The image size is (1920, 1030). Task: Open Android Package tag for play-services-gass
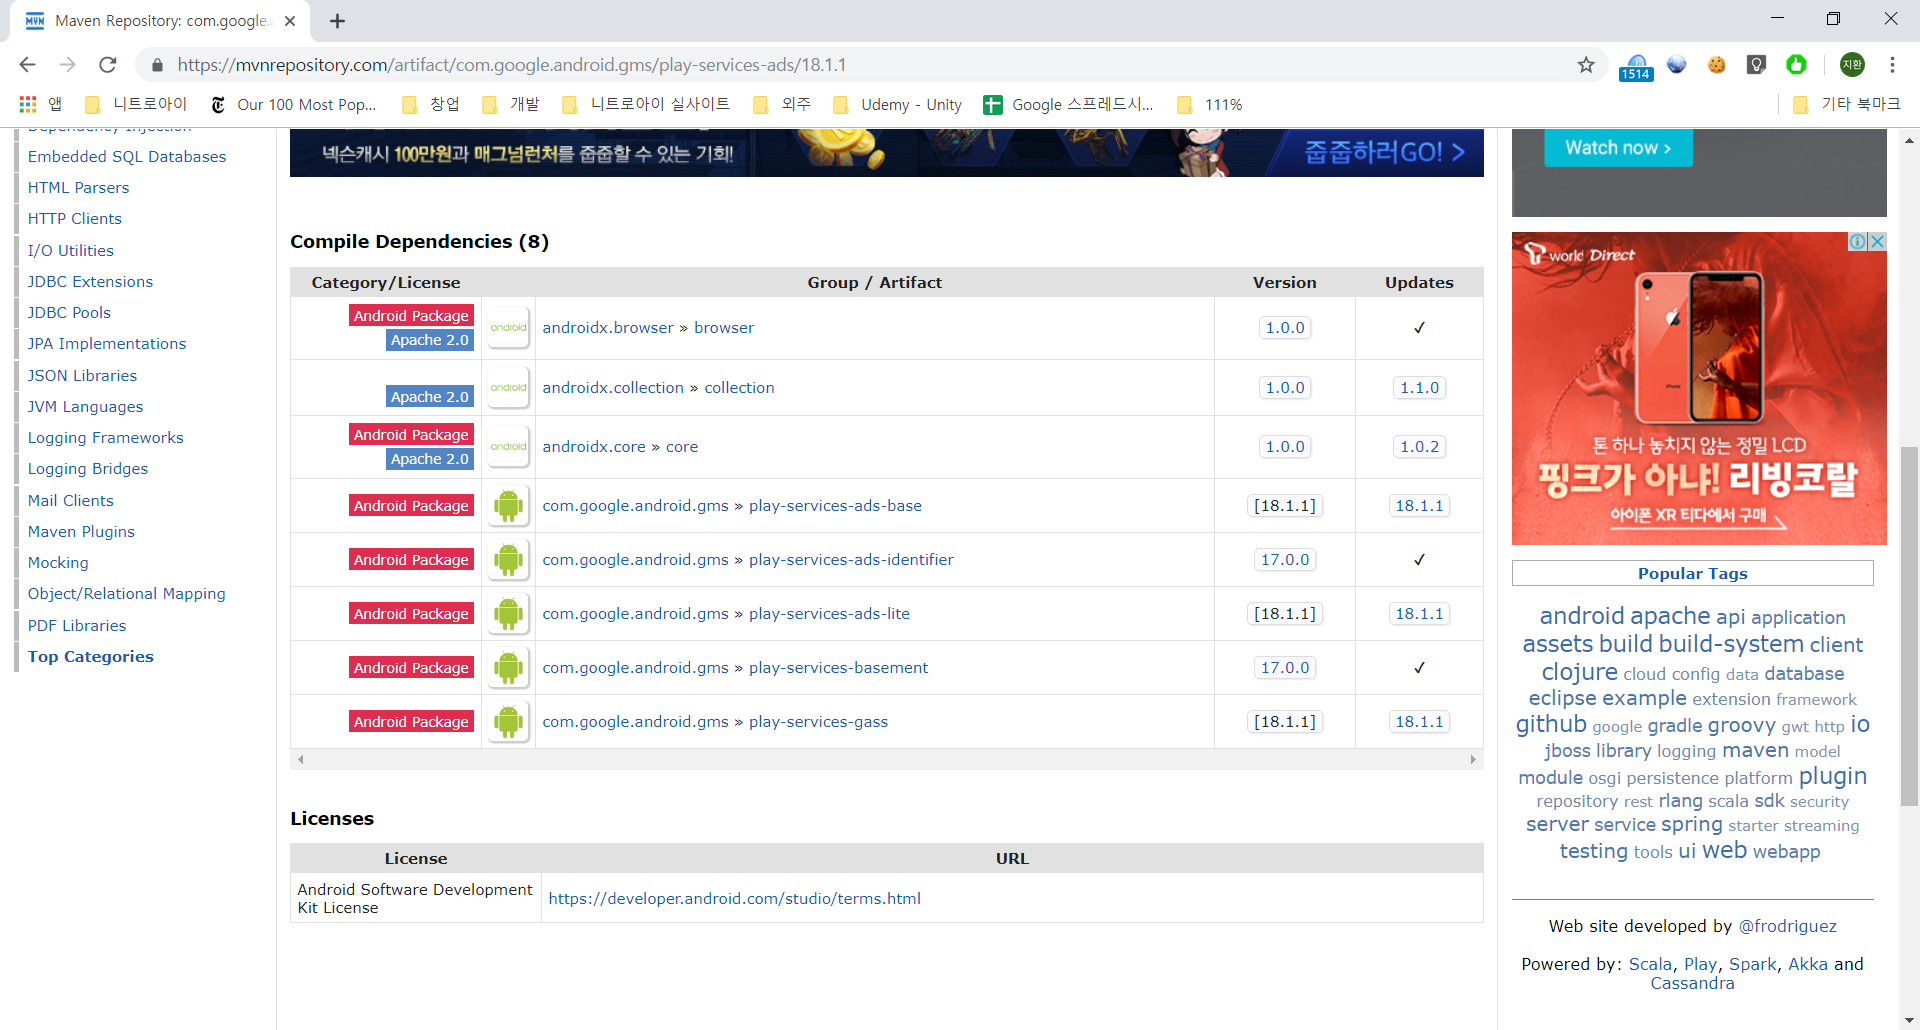411,722
